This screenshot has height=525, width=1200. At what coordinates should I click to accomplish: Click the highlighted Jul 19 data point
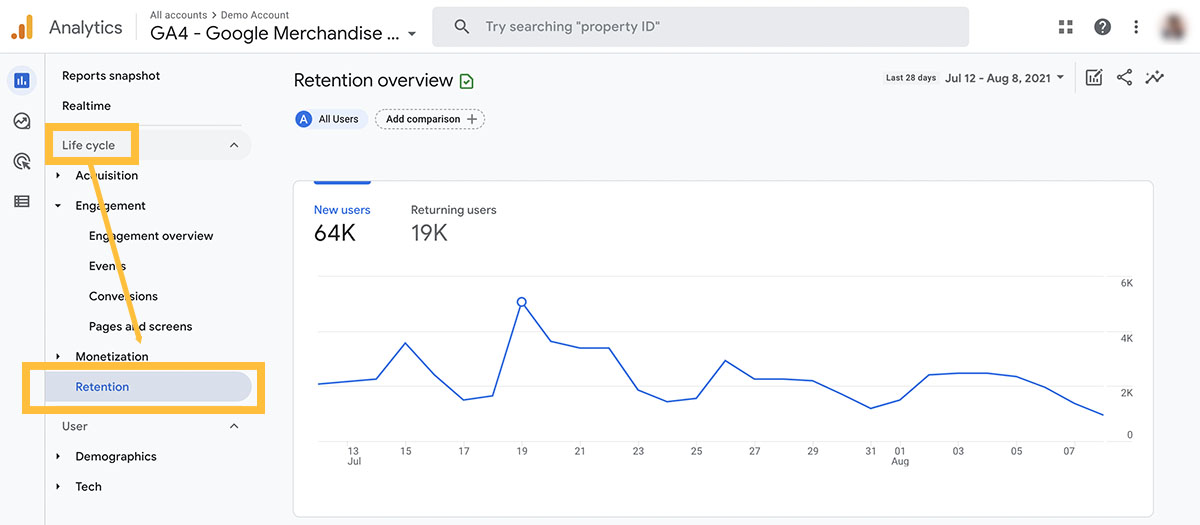click(521, 301)
